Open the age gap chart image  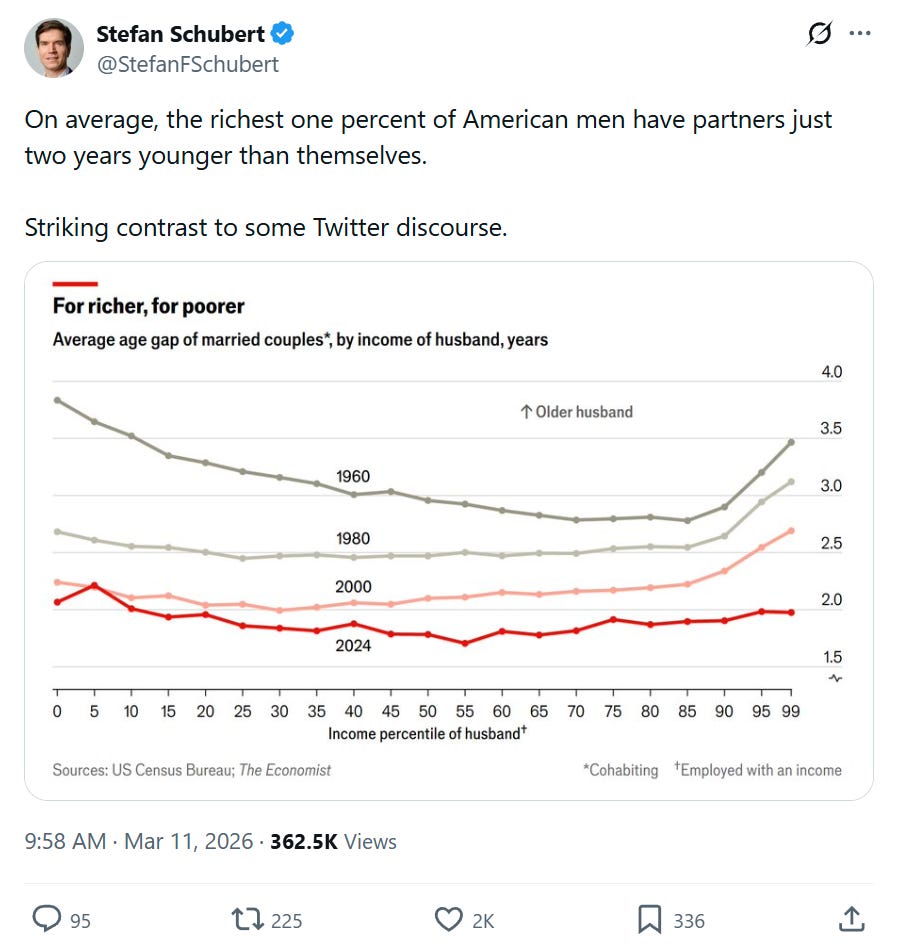(x=448, y=530)
